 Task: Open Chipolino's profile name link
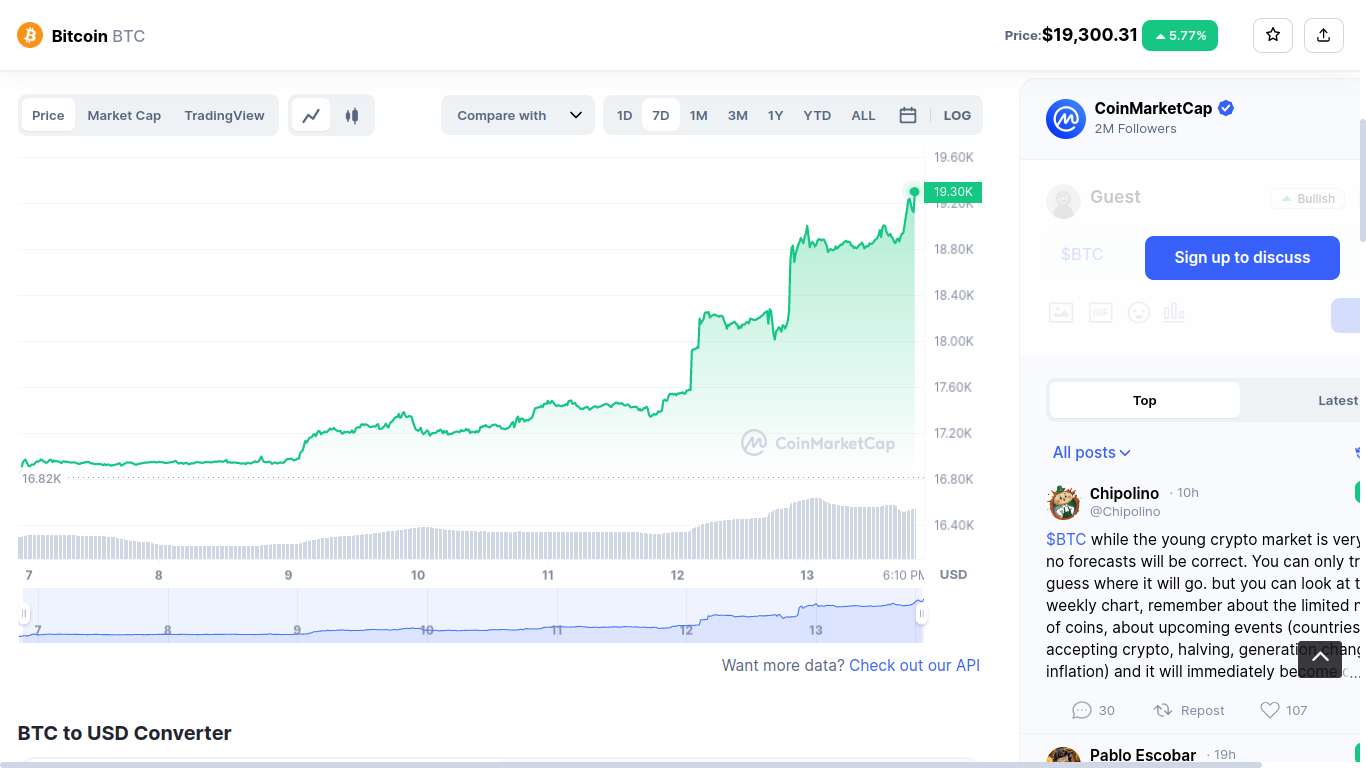point(1124,493)
